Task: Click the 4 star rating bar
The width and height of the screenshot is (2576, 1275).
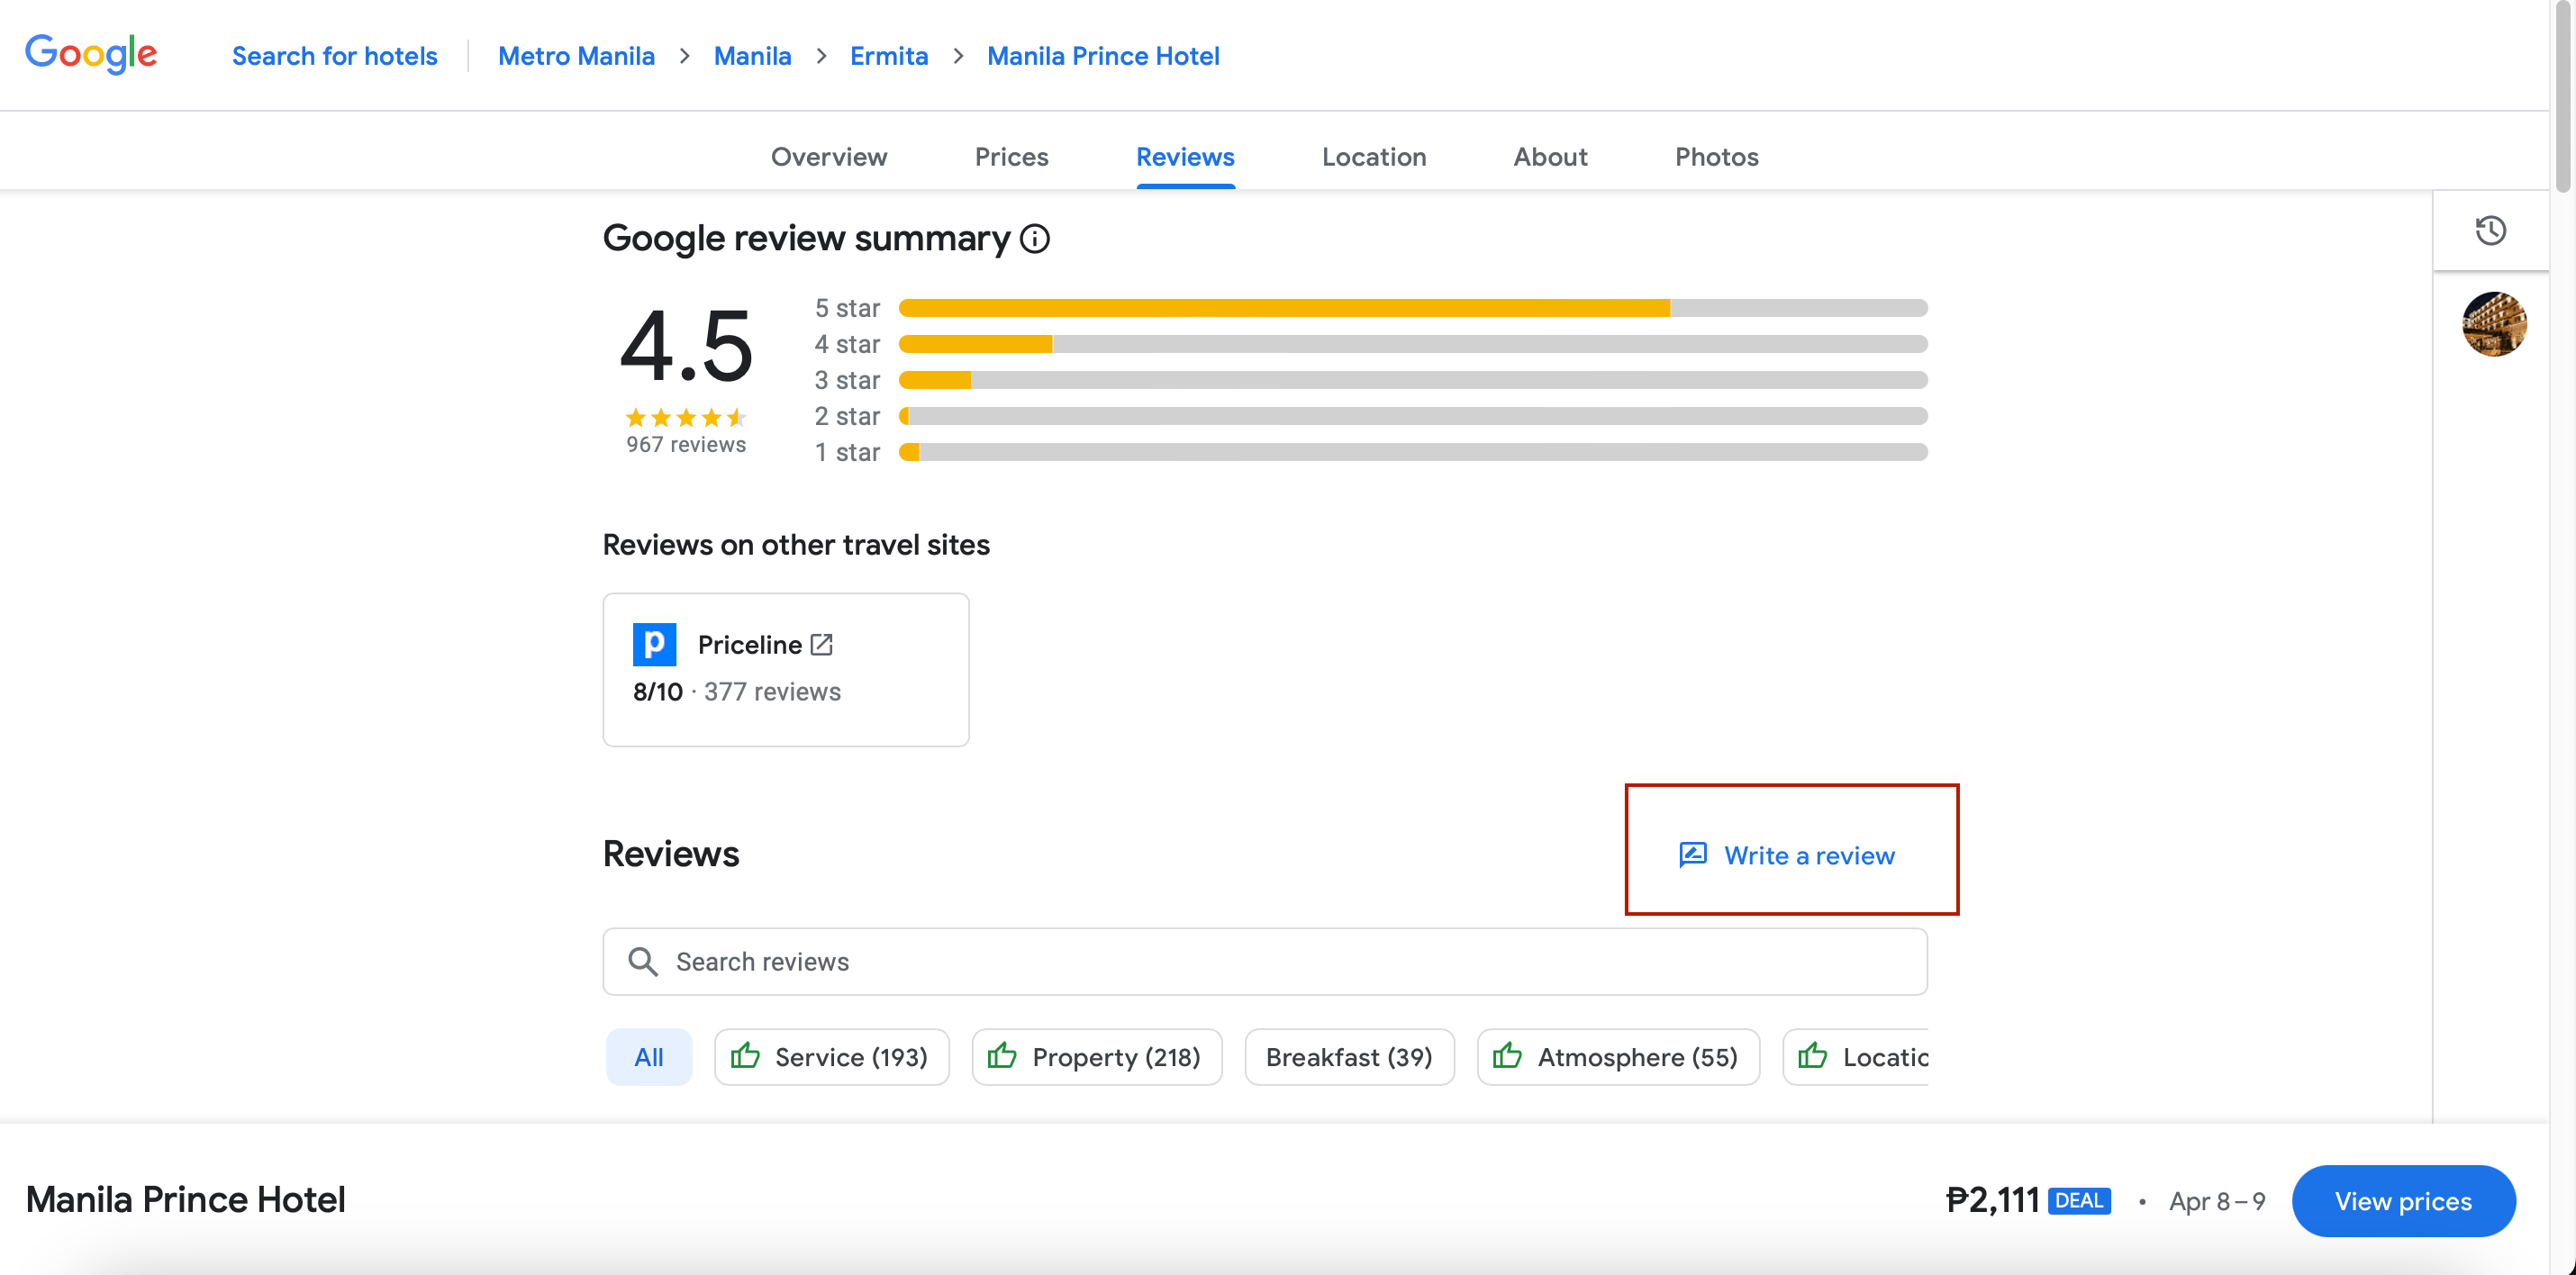Action: point(1413,344)
